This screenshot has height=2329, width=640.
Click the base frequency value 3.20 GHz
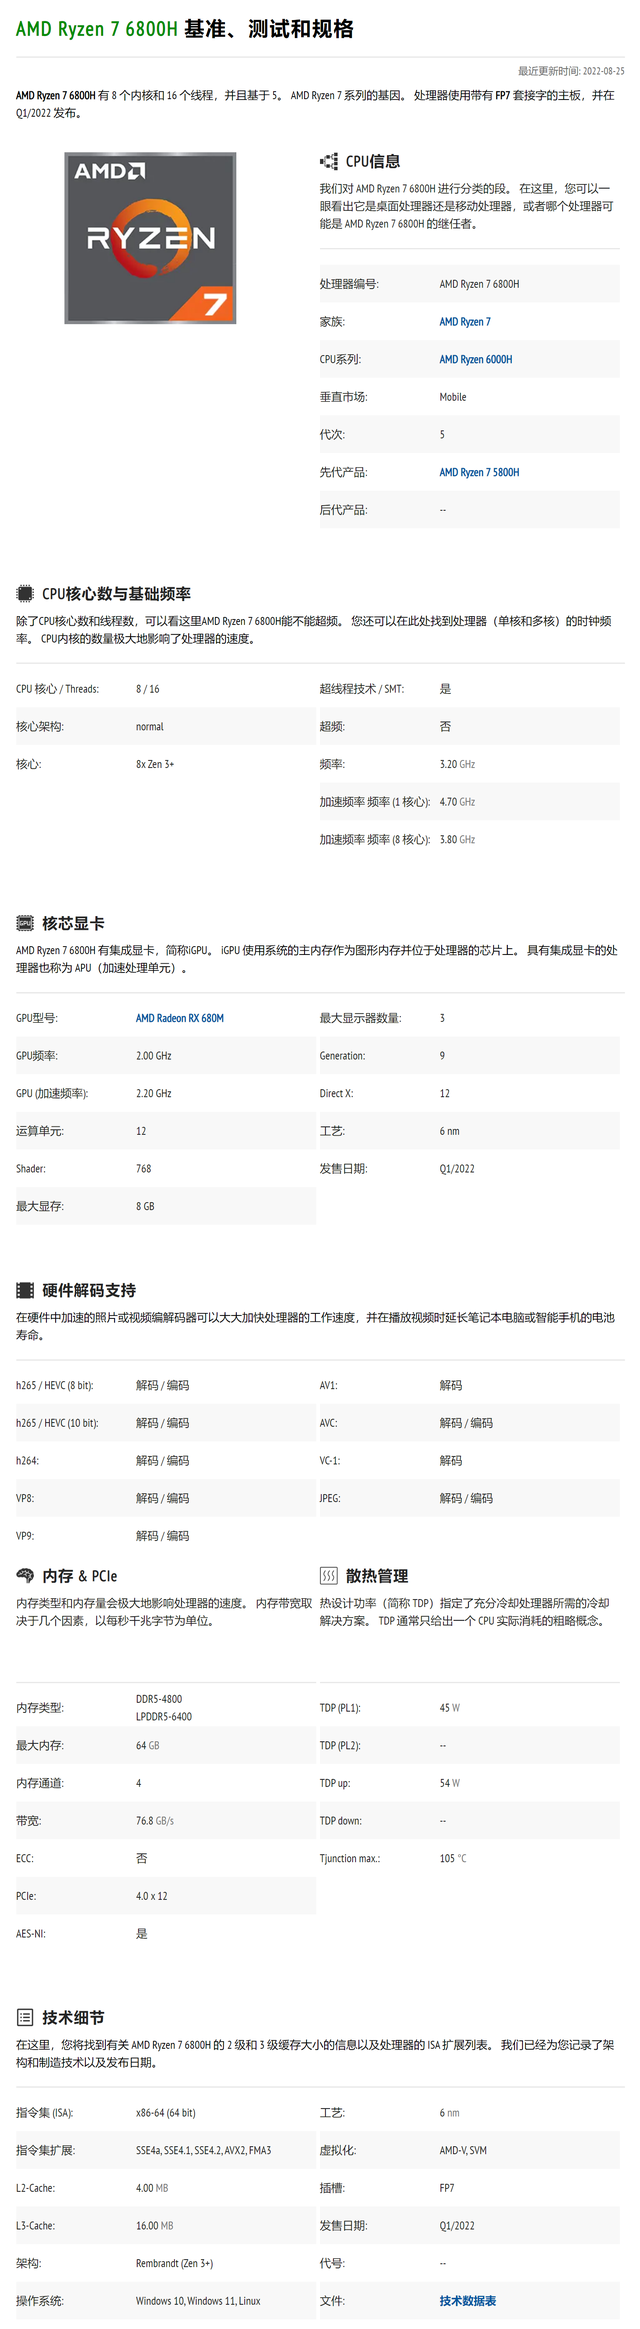(457, 764)
